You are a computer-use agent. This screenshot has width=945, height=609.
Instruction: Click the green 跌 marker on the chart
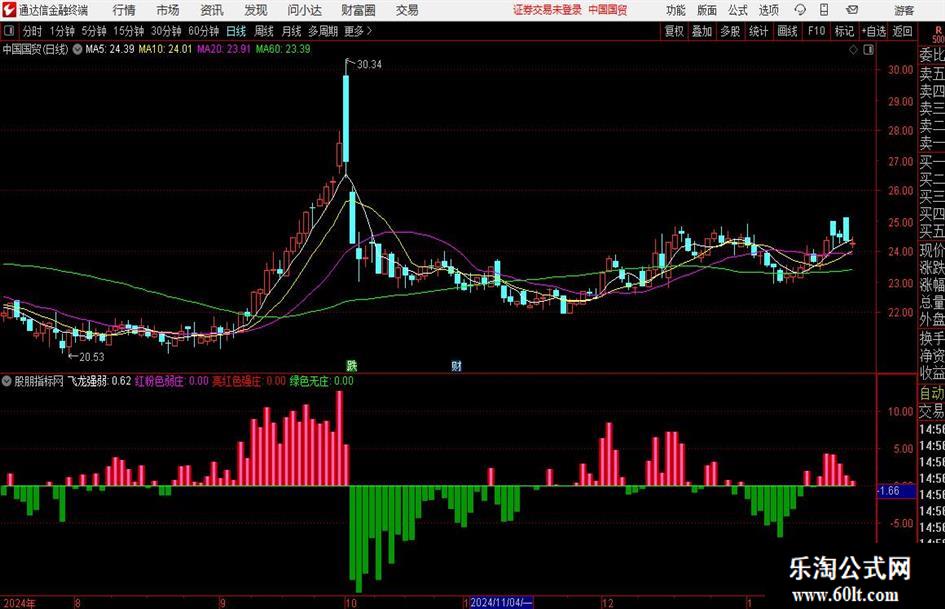tap(351, 365)
